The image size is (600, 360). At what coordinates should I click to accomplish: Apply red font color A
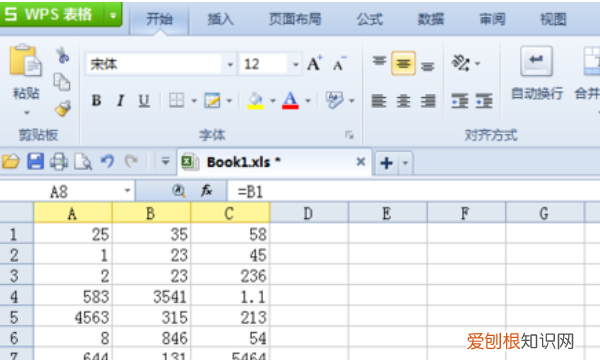click(x=290, y=101)
